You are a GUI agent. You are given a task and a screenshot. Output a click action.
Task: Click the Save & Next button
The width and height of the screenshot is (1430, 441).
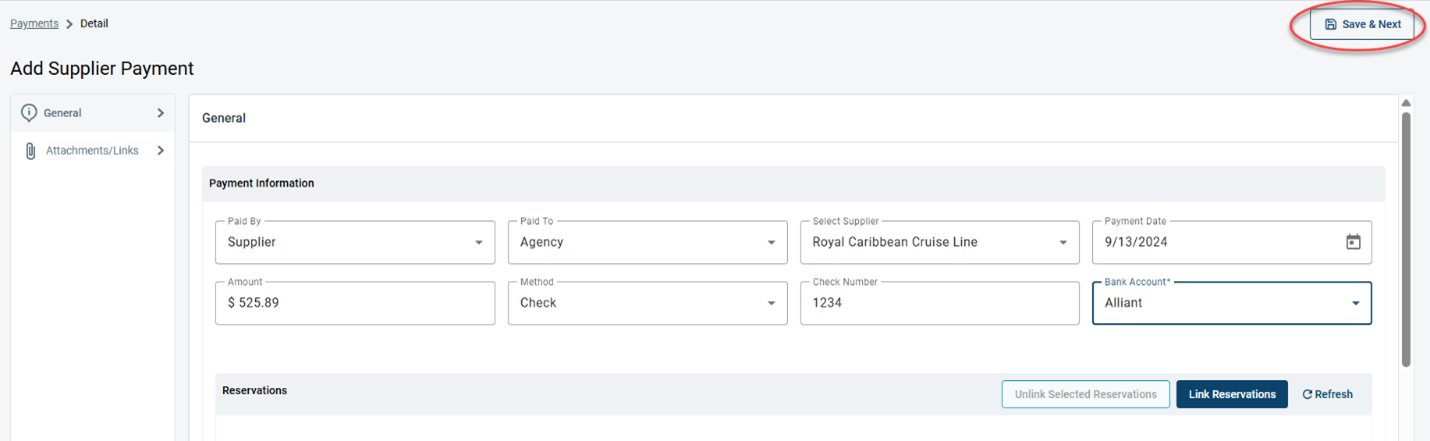coord(1362,24)
